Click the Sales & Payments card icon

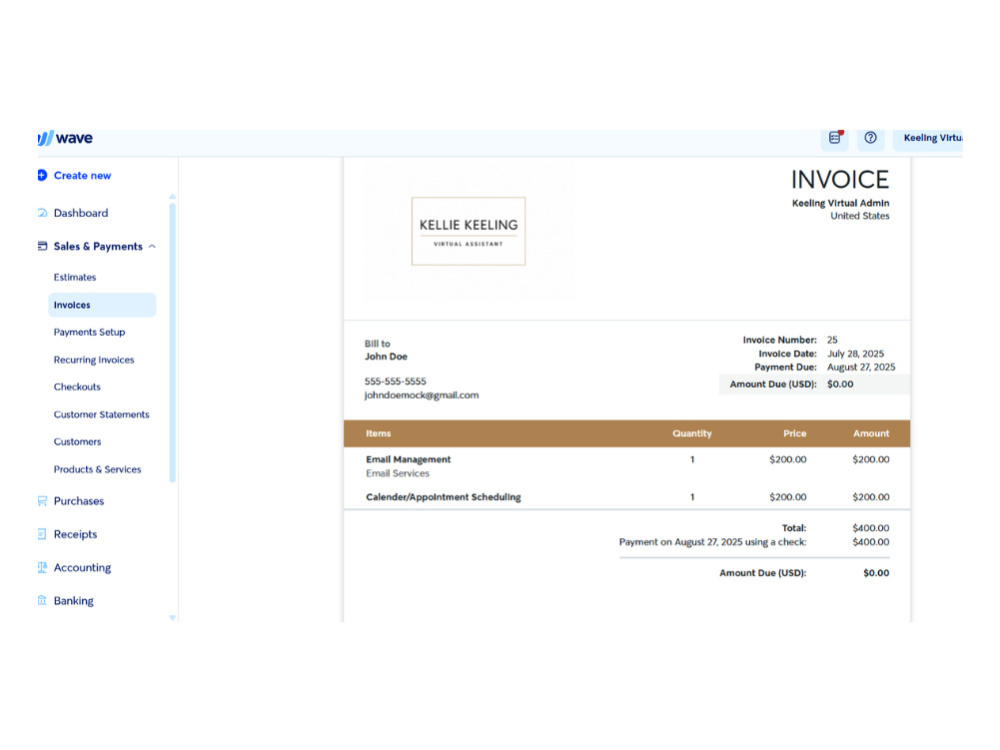pyautogui.click(x=42, y=246)
